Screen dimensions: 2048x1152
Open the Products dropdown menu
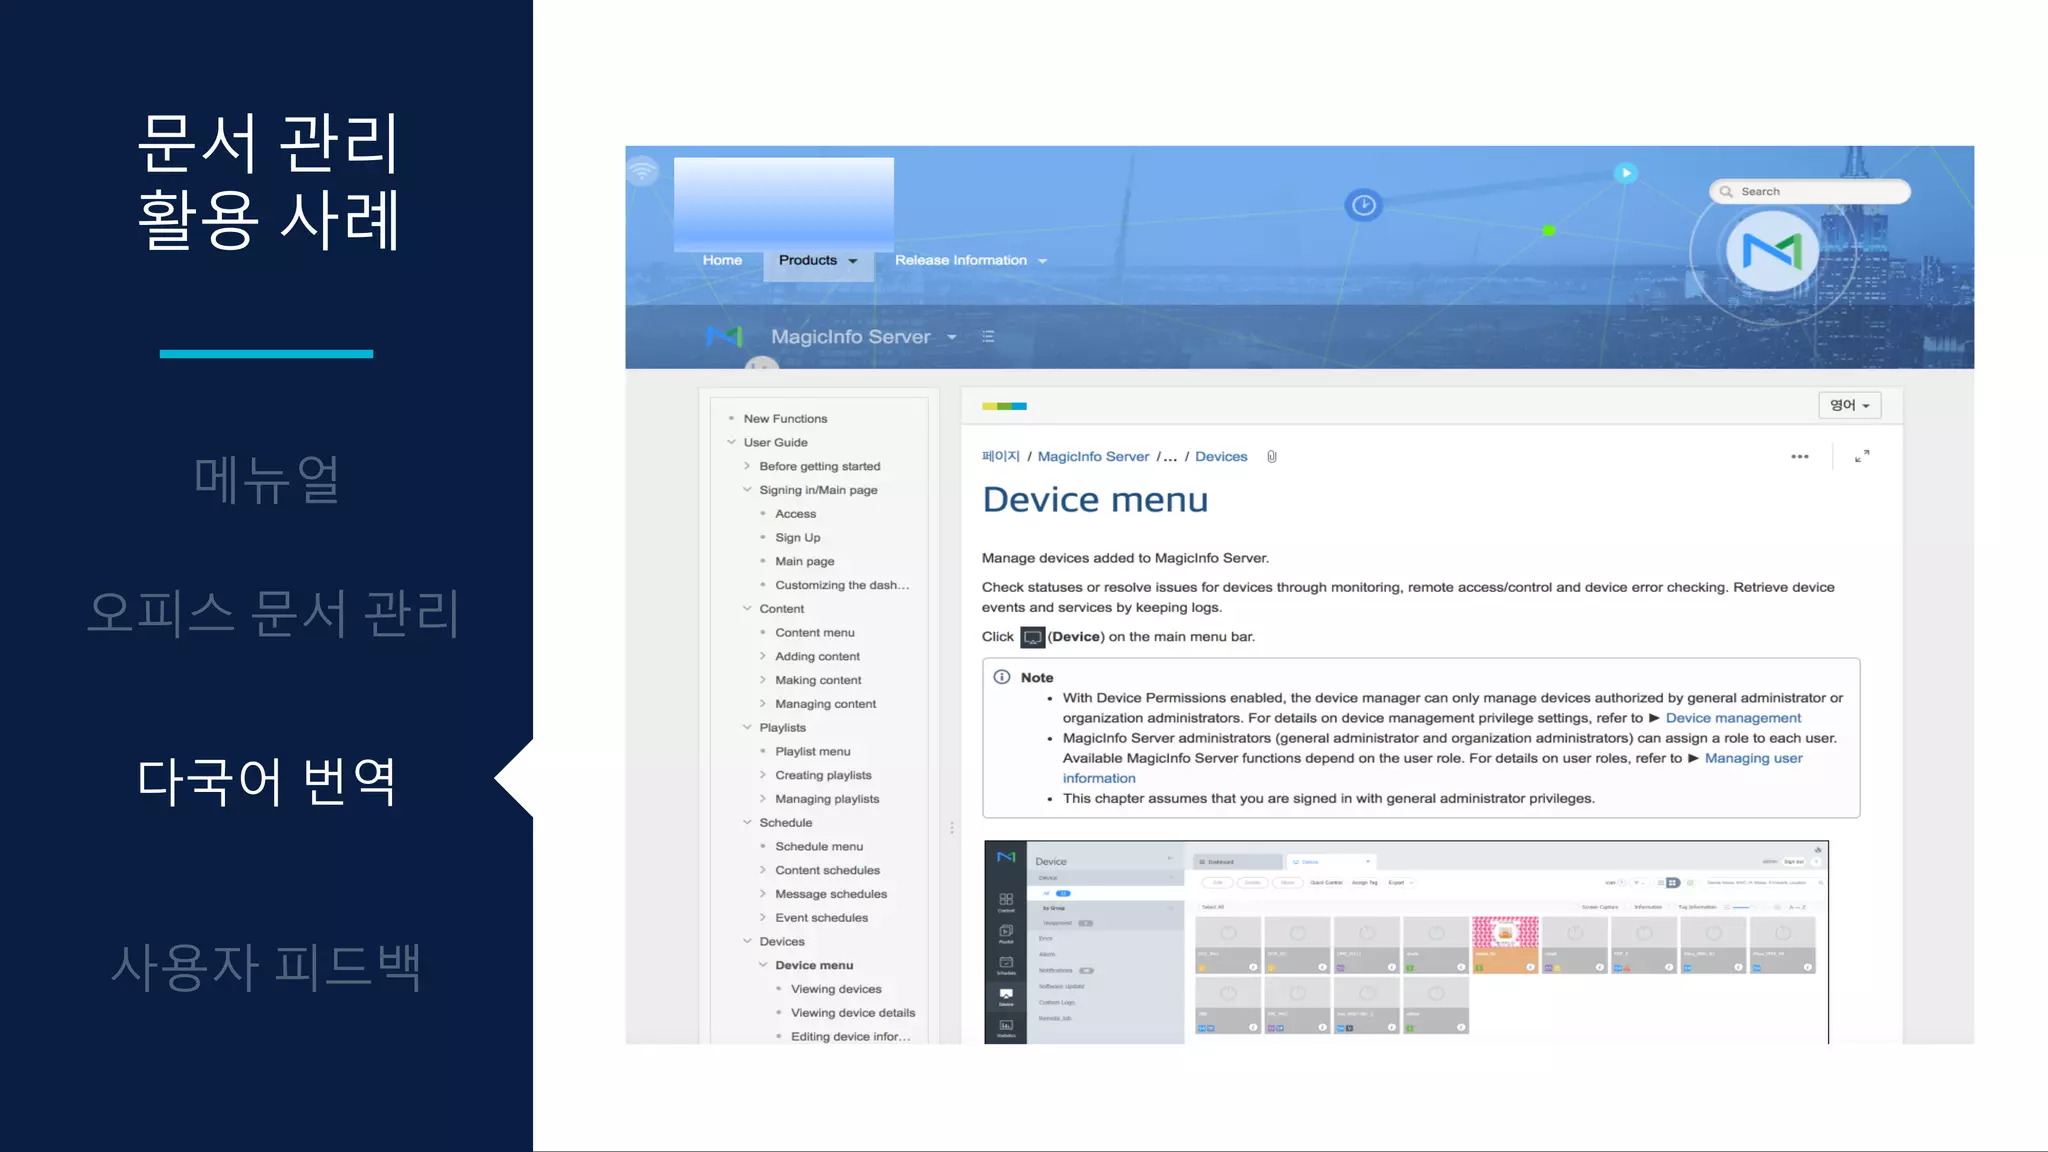point(818,261)
